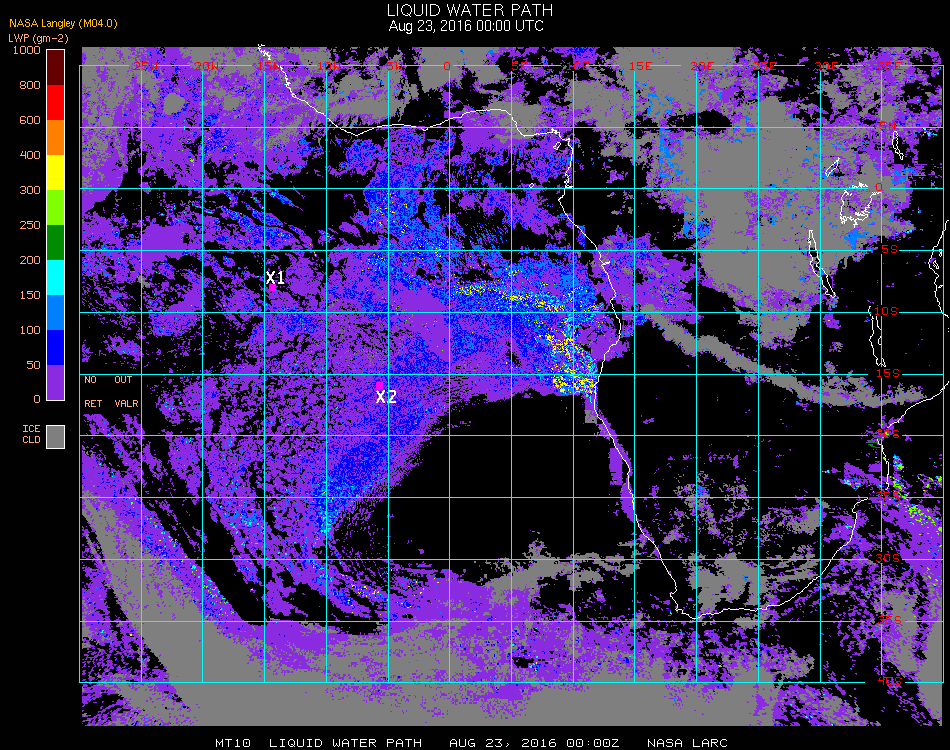Click the orange 400-600 legend swatch
950x750 pixels.
(56, 138)
